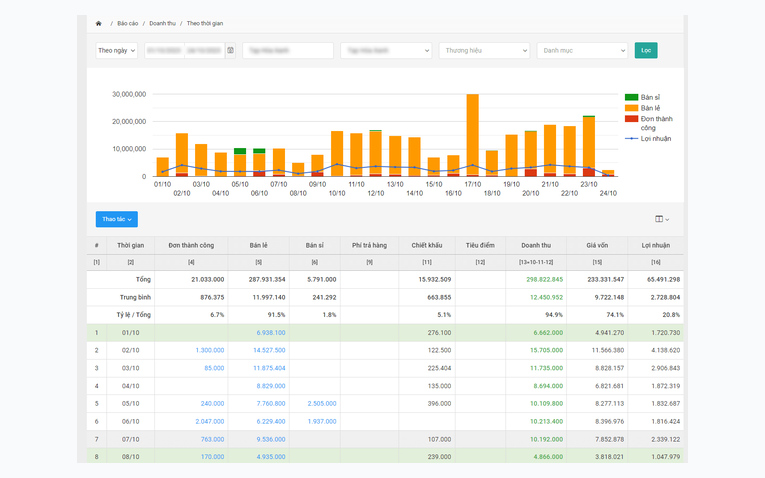765x478 pixels.
Task: Open the 8.829.000 retail value link
Action: pyautogui.click(x=271, y=386)
